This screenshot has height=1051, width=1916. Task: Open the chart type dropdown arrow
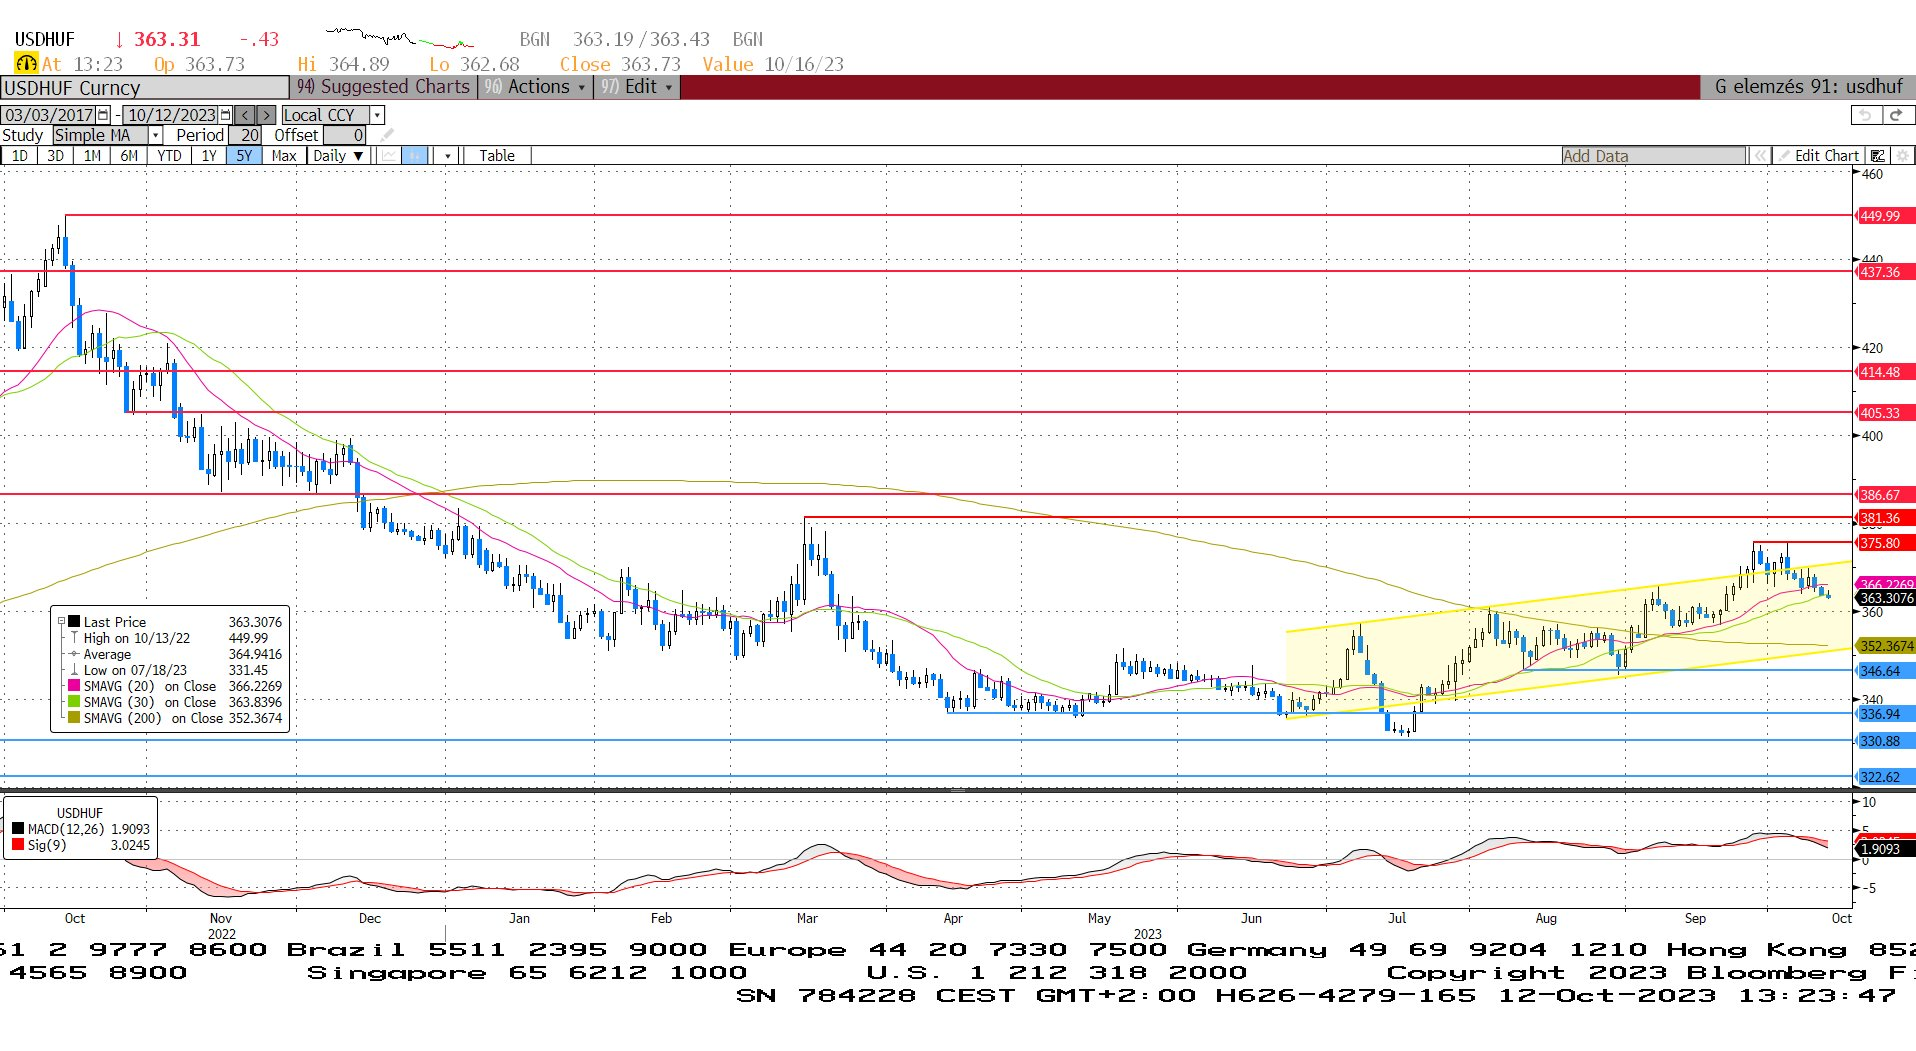click(x=447, y=156)
